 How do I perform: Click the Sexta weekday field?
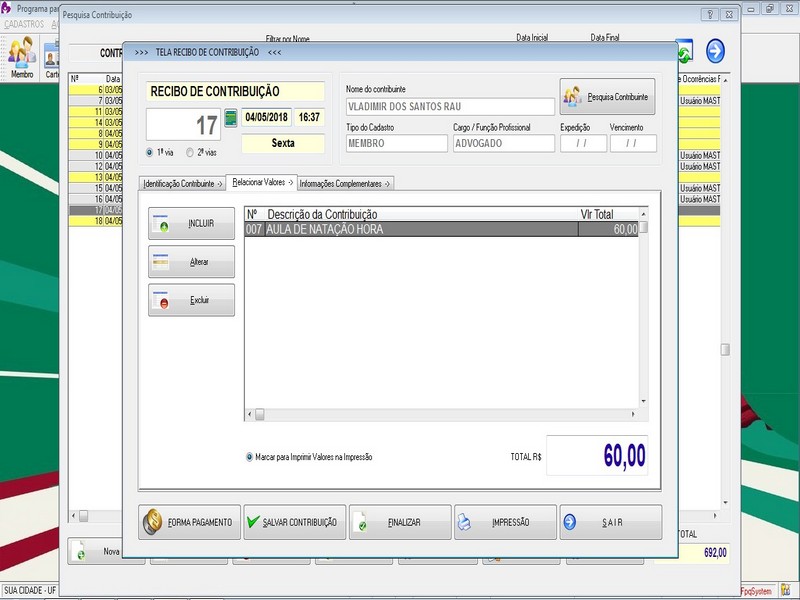[283, 143]
